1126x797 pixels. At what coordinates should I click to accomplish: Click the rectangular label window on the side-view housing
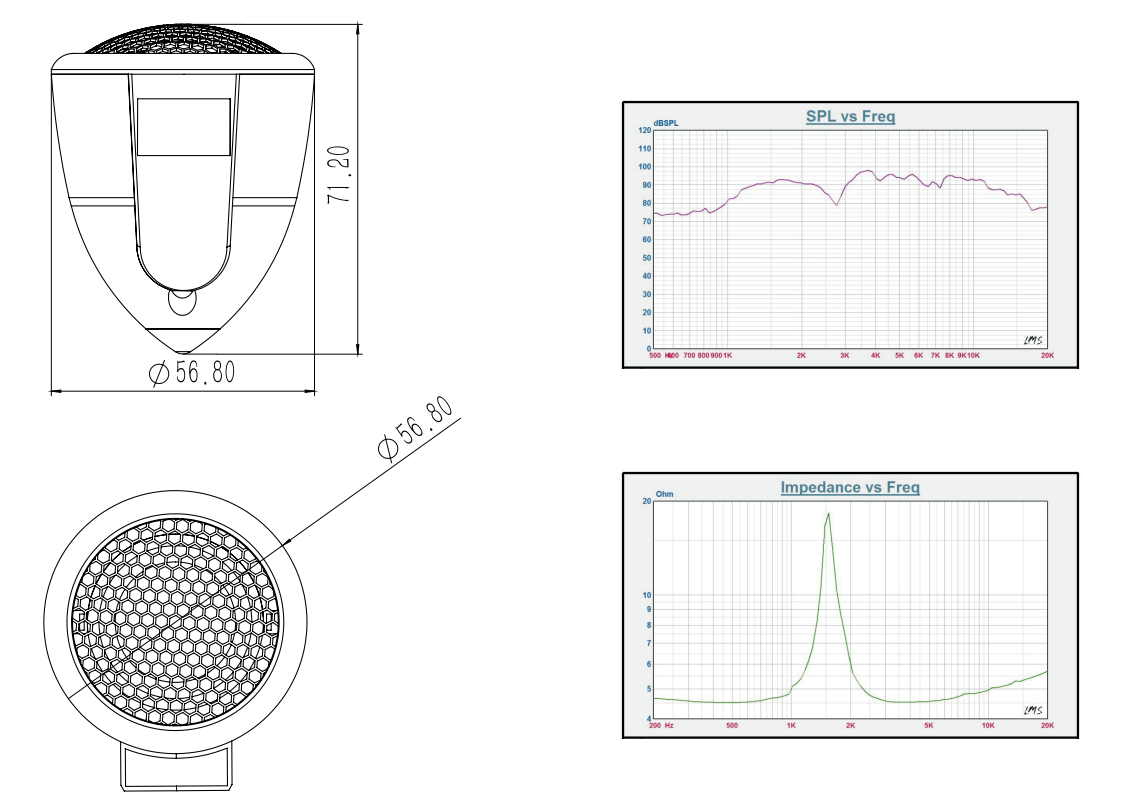(184, 127)
